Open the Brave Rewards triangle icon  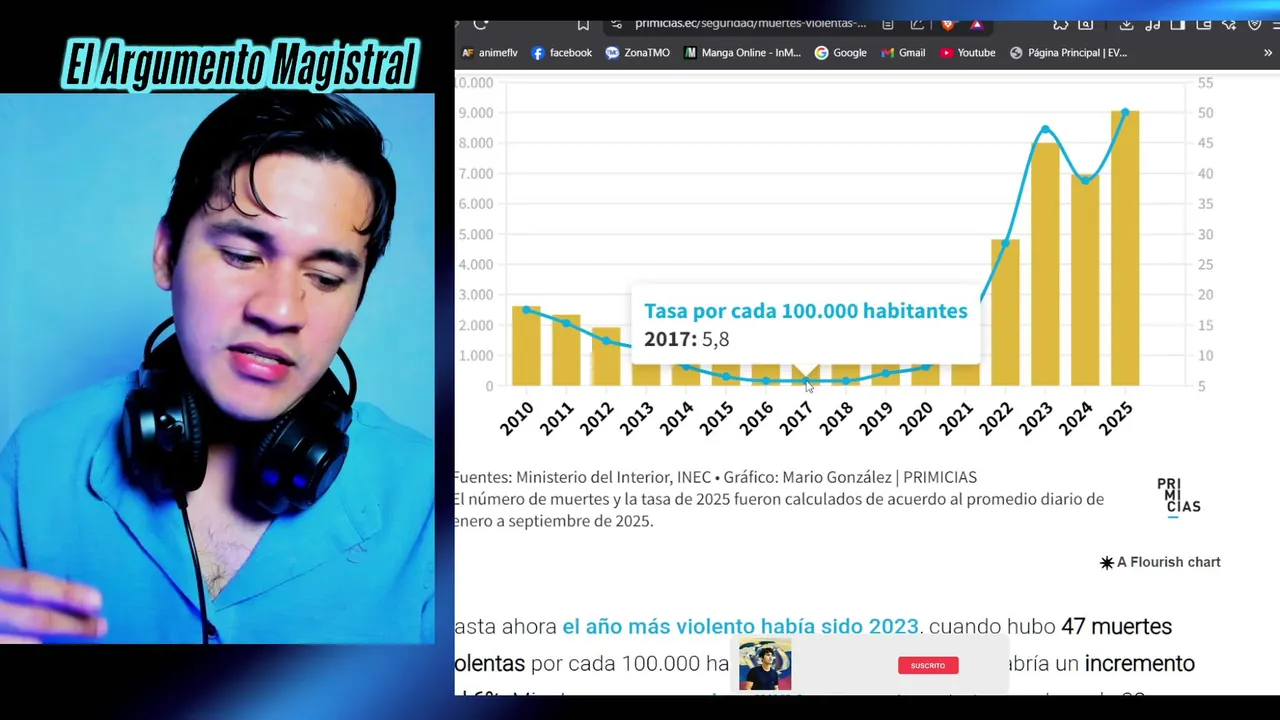(x=976, y=24)
